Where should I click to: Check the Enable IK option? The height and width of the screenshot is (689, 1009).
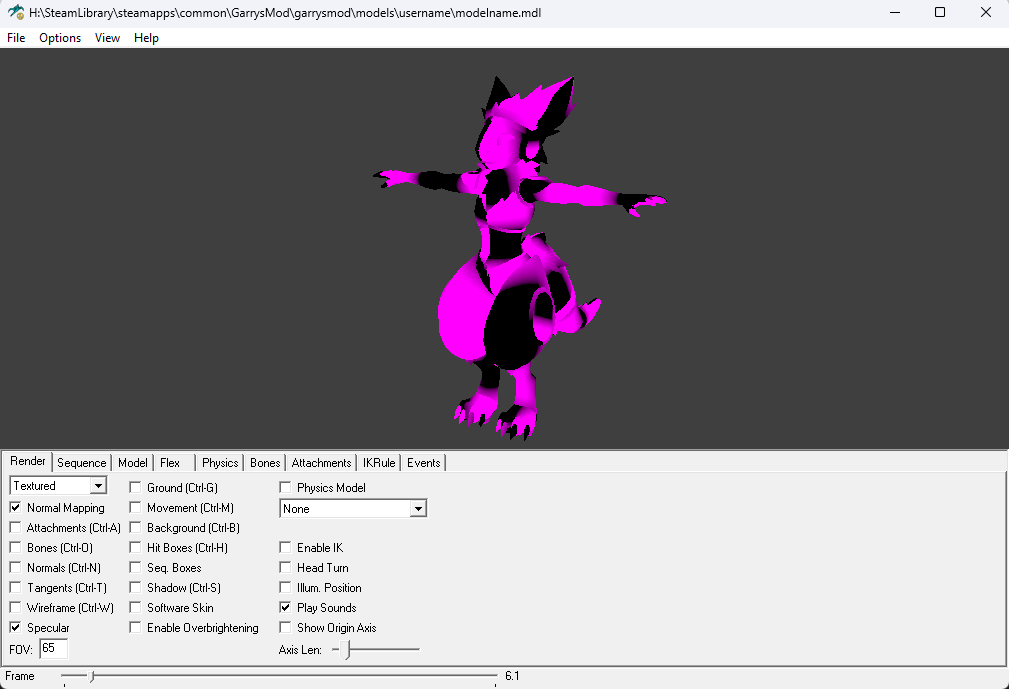click(x=285, y=547)
